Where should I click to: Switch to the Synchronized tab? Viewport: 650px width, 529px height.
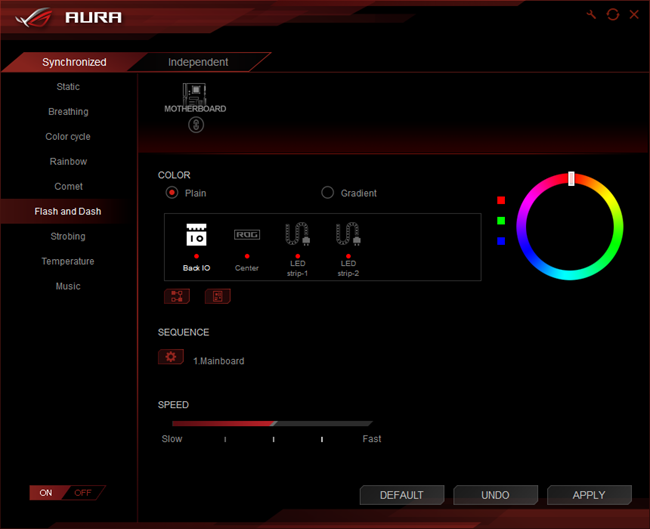tap(74, 62)
